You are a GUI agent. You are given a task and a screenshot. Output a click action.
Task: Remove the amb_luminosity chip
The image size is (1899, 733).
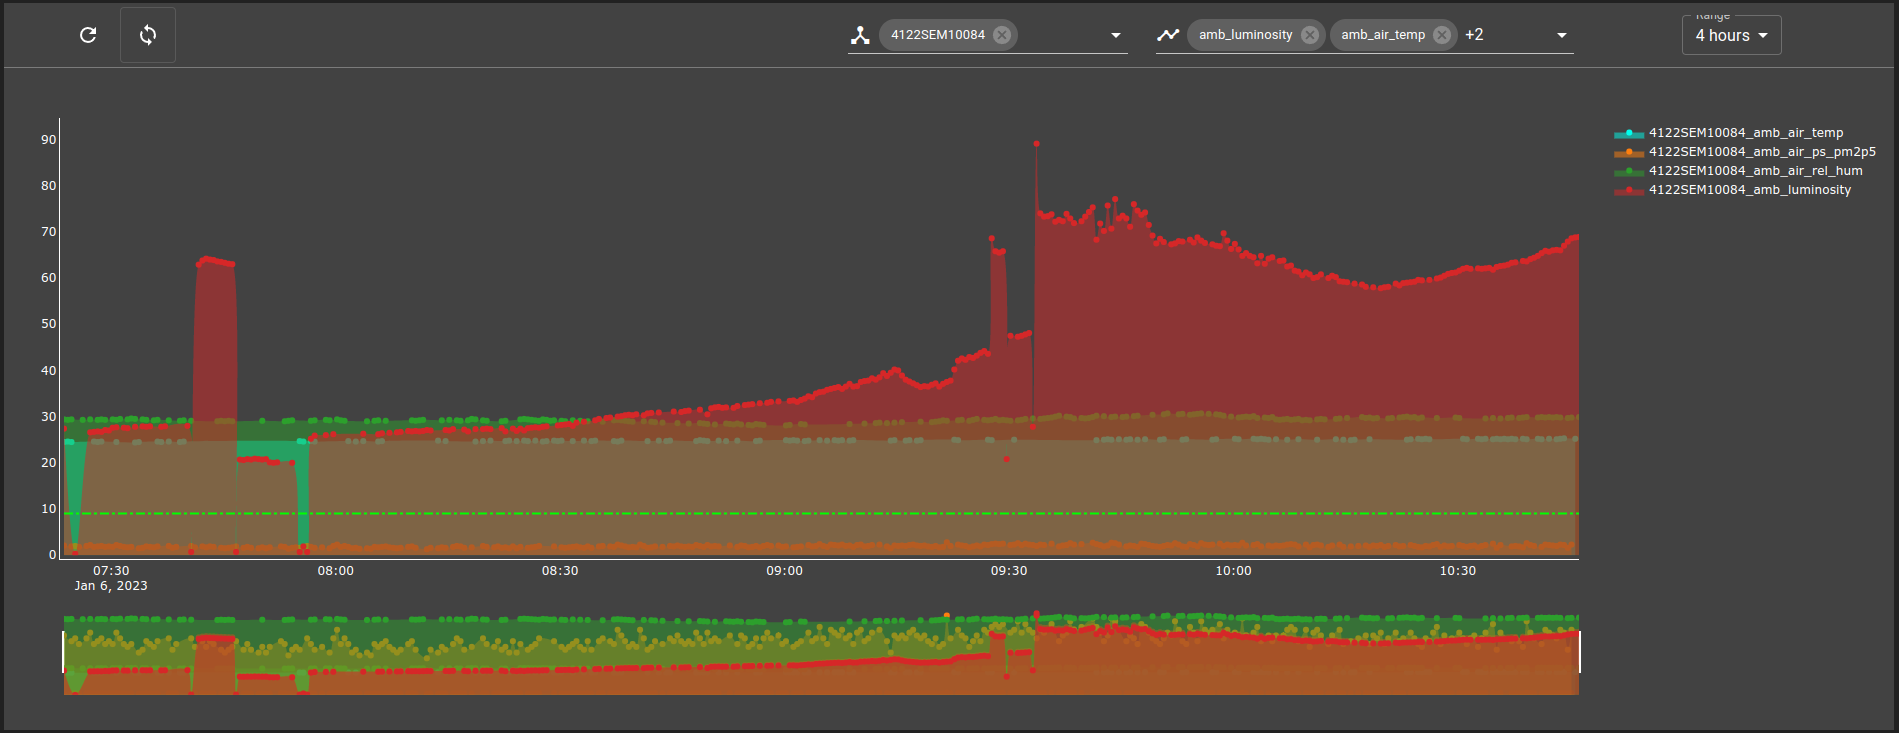tap(1310, 35)
